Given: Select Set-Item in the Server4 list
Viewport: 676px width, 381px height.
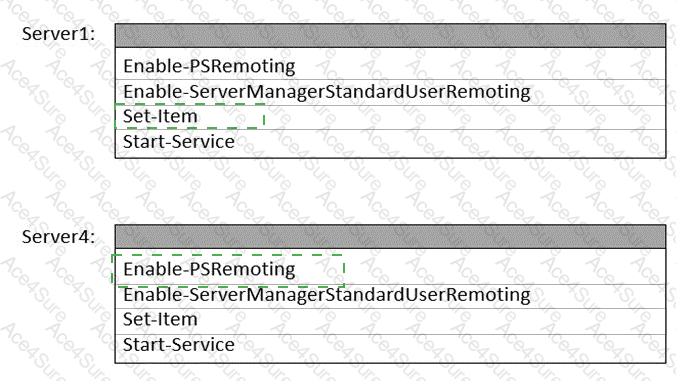Looking at the screenshot, I should click(x=390, y=320).
